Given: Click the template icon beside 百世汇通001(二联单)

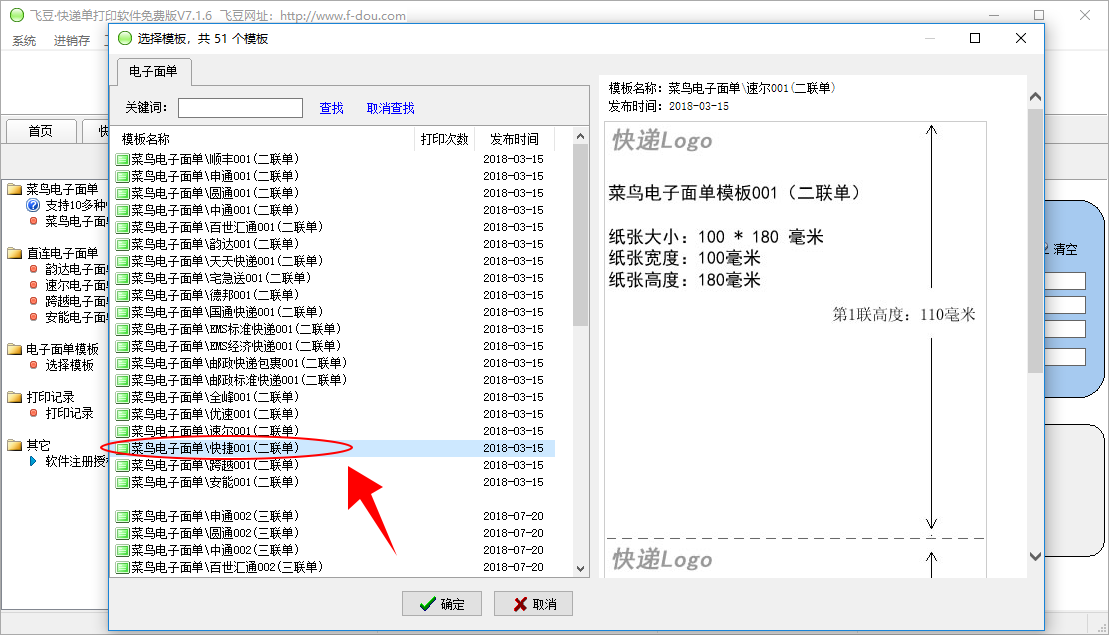Looking at the screenshot, I should click(122, 228).
